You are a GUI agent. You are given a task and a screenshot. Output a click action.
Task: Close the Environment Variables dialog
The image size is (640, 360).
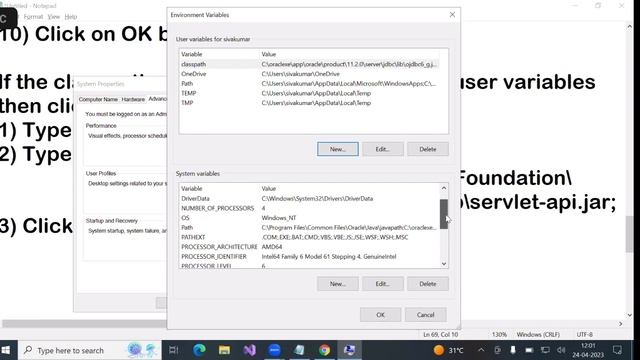point(452,15)
